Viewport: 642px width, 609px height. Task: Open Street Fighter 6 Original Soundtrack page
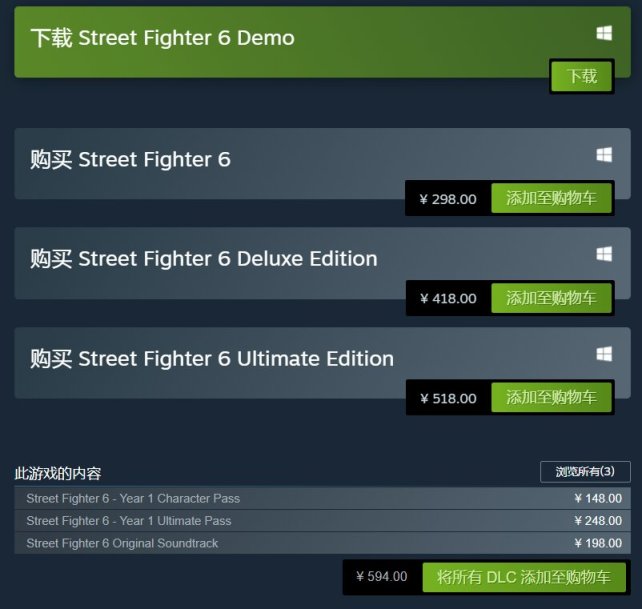pos(323,543)
